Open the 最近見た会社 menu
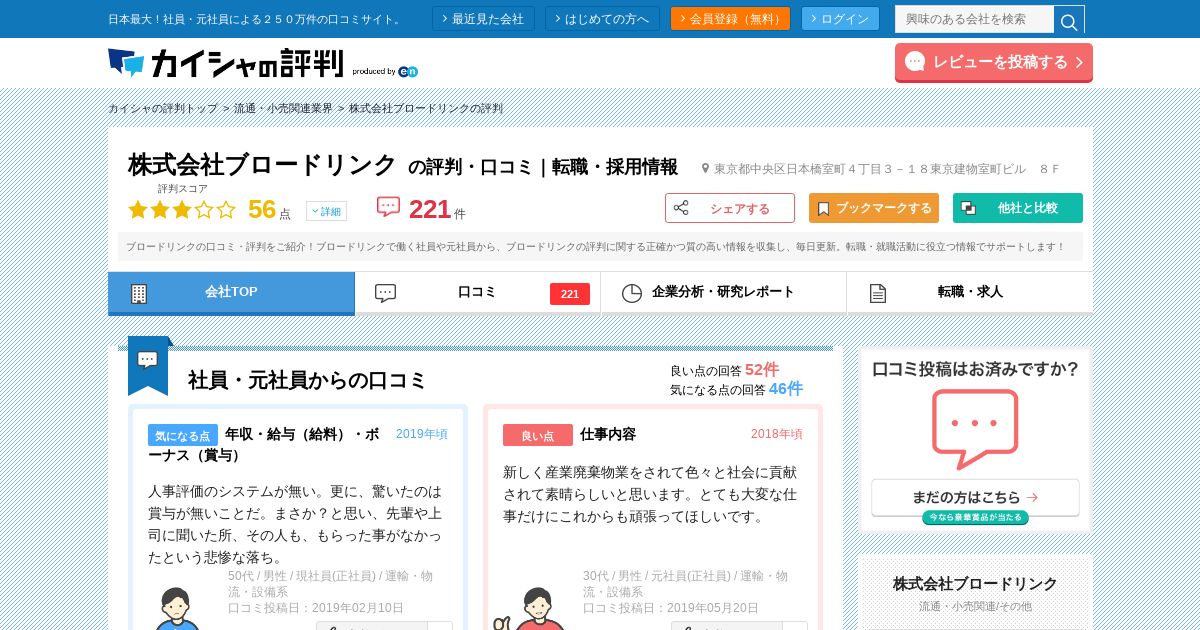1200x630 pixels. (483, 19)
